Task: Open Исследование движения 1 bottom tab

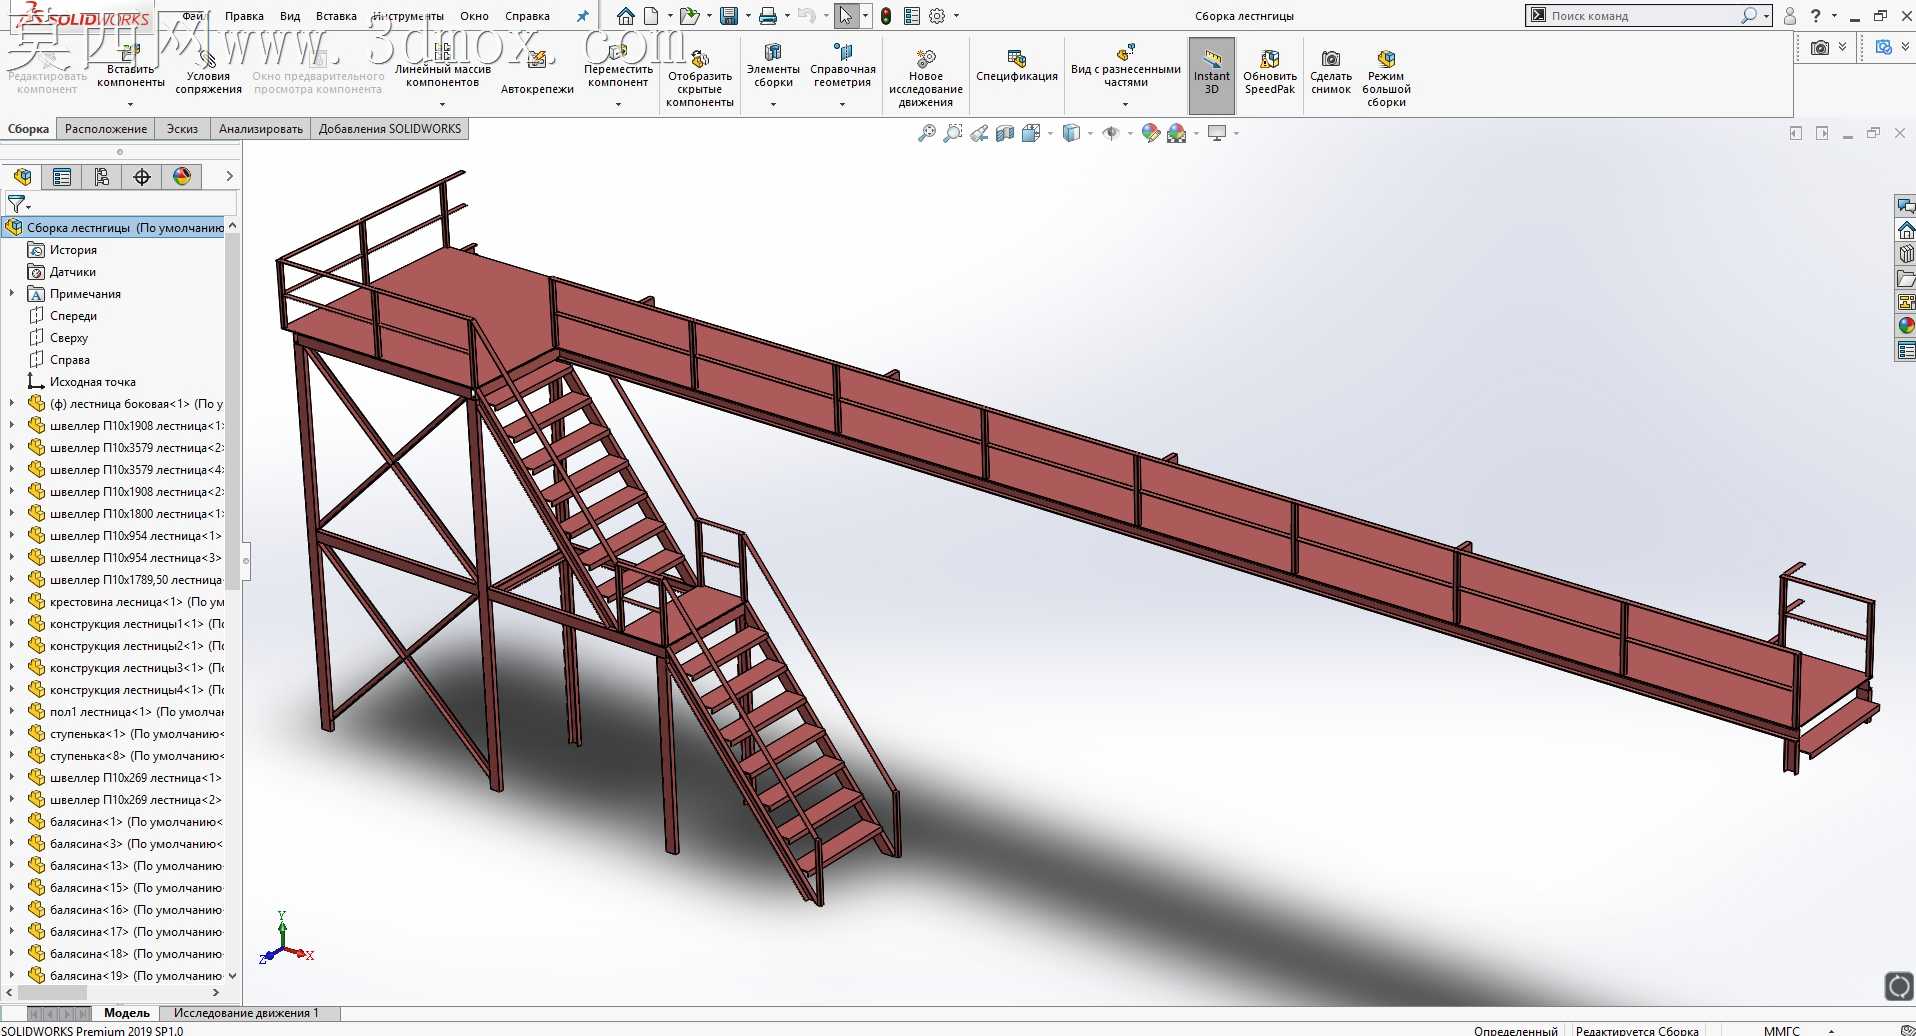Action: [246, 1013]
